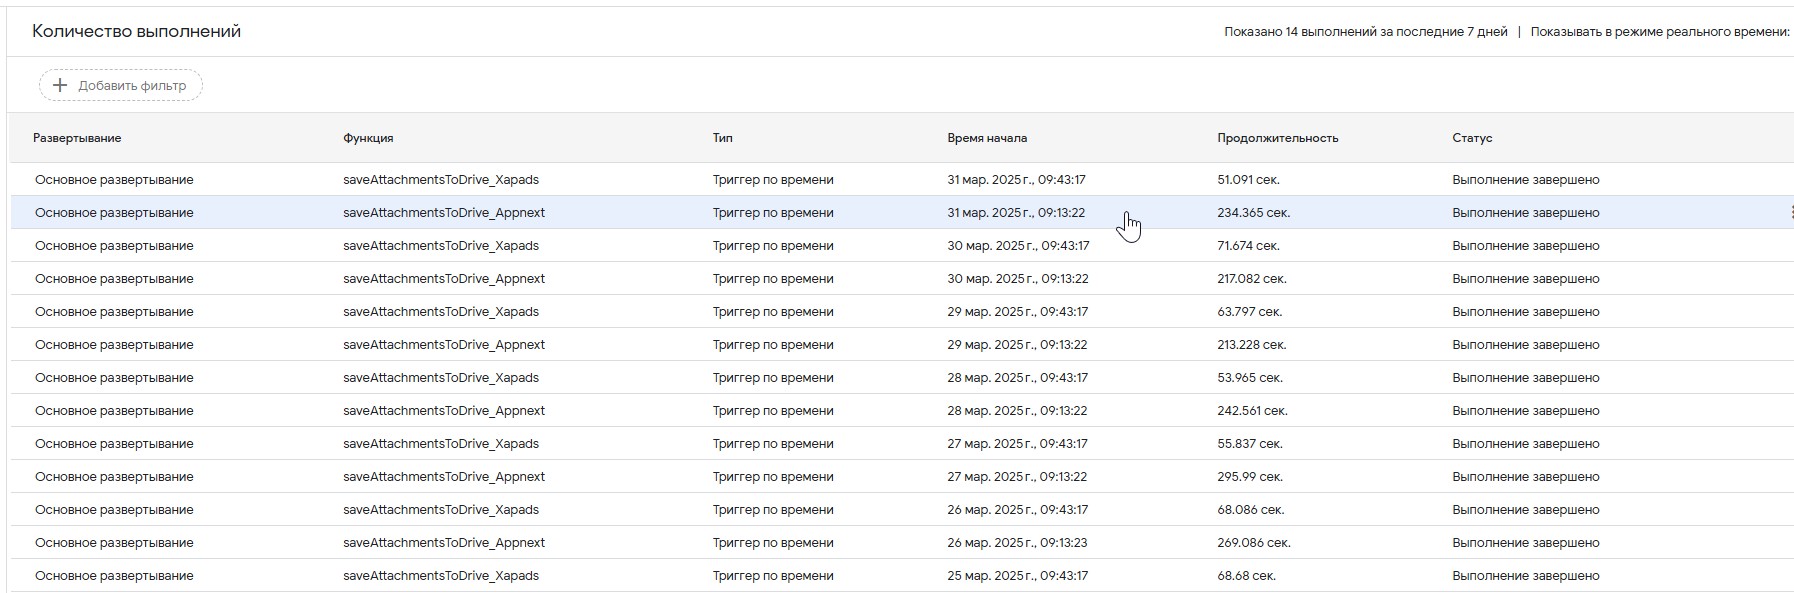Expand the Appnext execution lasting 234.365 сек.
Image resolution: width=1794 pixels, height=593 pixels.
[902, 213]
